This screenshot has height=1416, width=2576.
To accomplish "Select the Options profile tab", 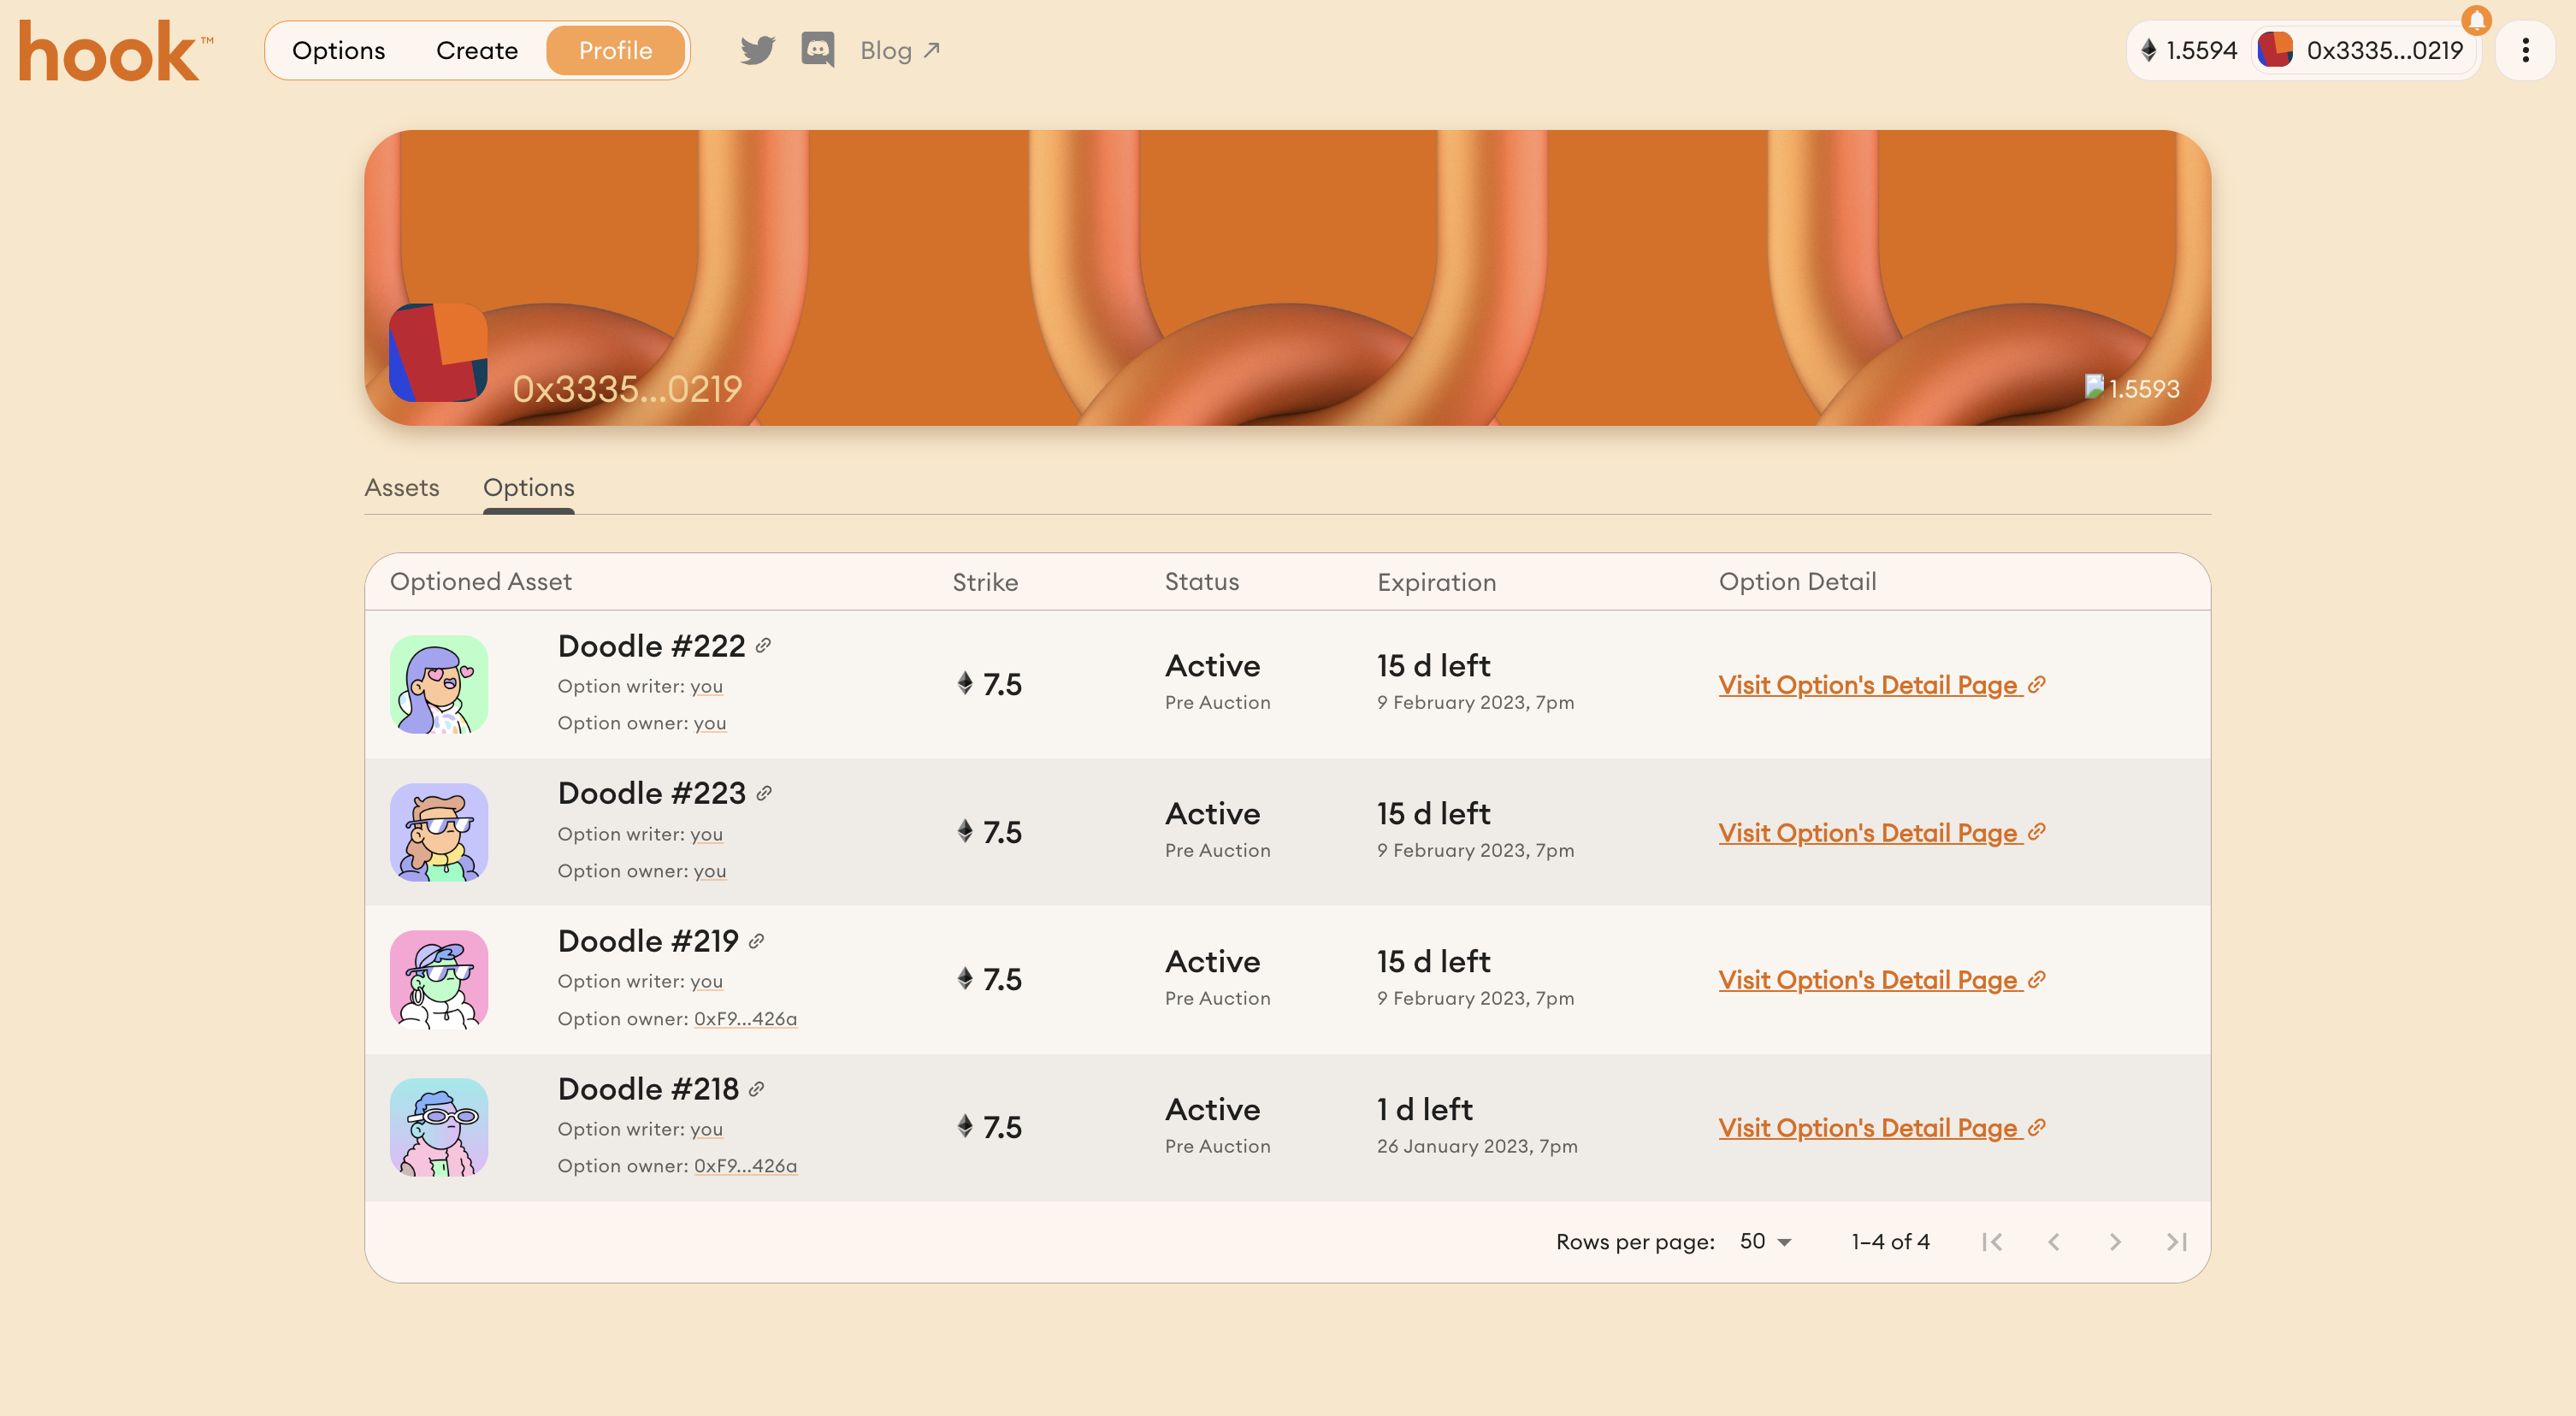I will pyautogui.click(x=528, y=488).
